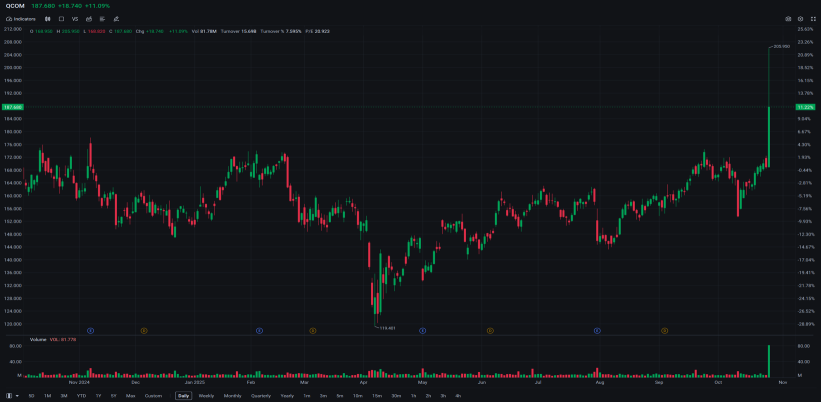Select the 1Y time range
The width and height of the screenshot is (821, 402).
(x=98, y=396)
